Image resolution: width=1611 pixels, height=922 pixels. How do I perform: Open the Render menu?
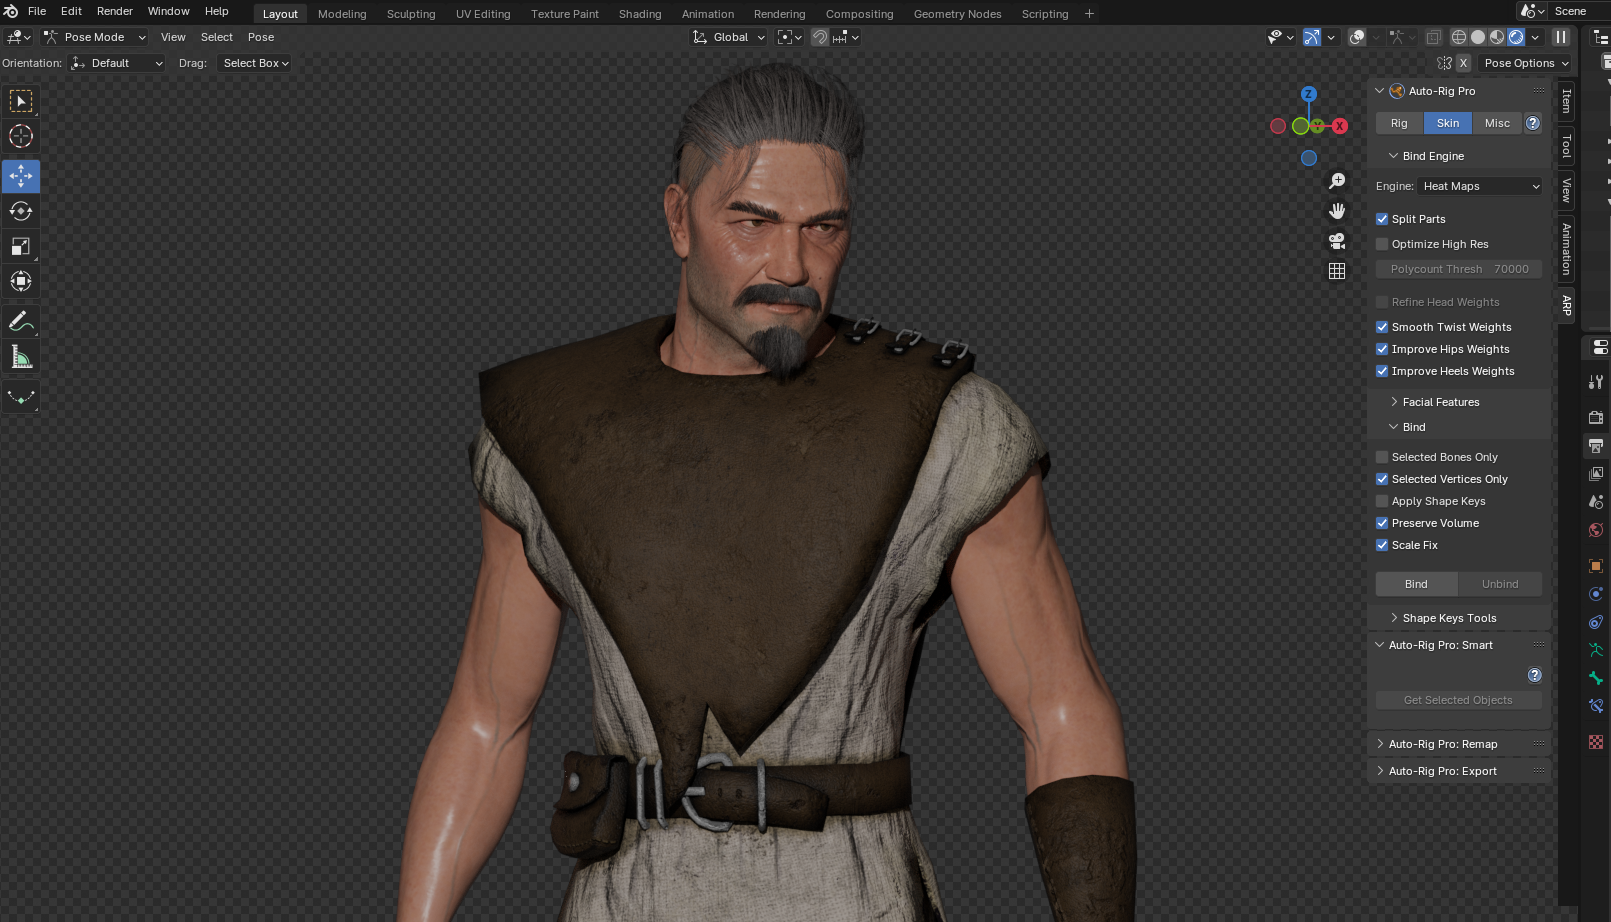coord(114,11)
